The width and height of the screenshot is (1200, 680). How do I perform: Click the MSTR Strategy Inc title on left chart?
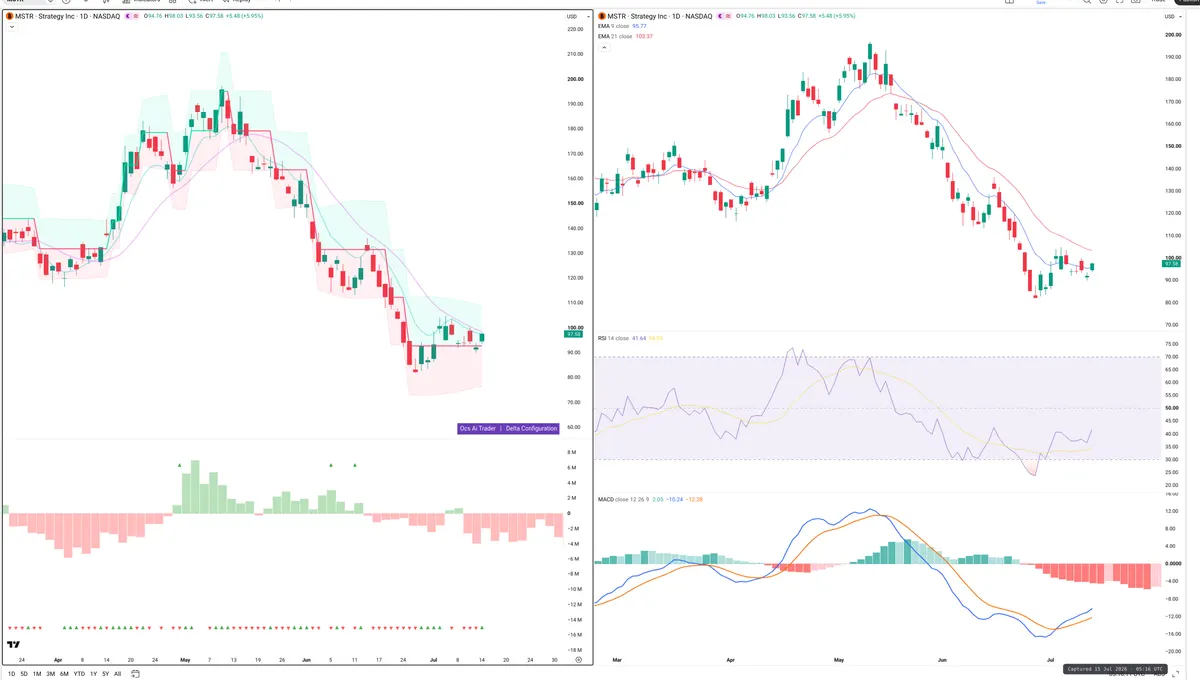(67, 16)
